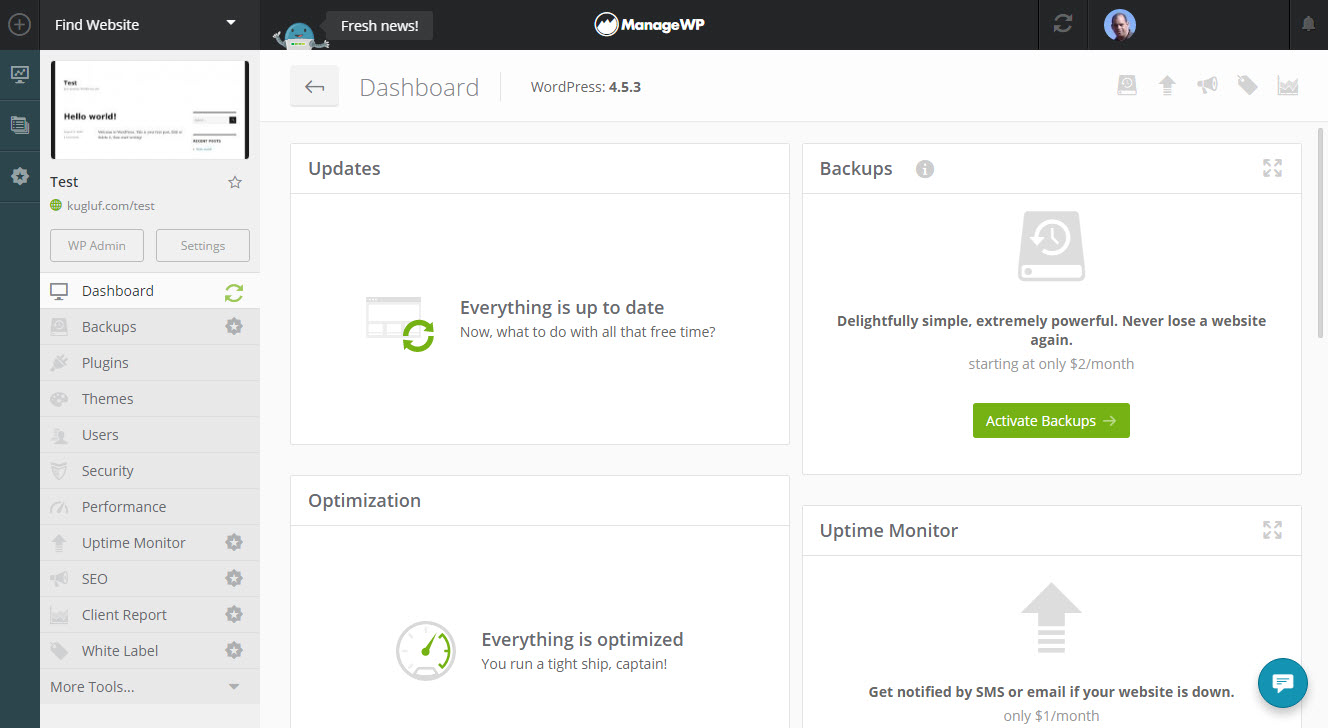Image resolution: width=1328 pixels, height=728 pixels.
Task: Click the white label tag icon in header
Action: coord(1247,86)
